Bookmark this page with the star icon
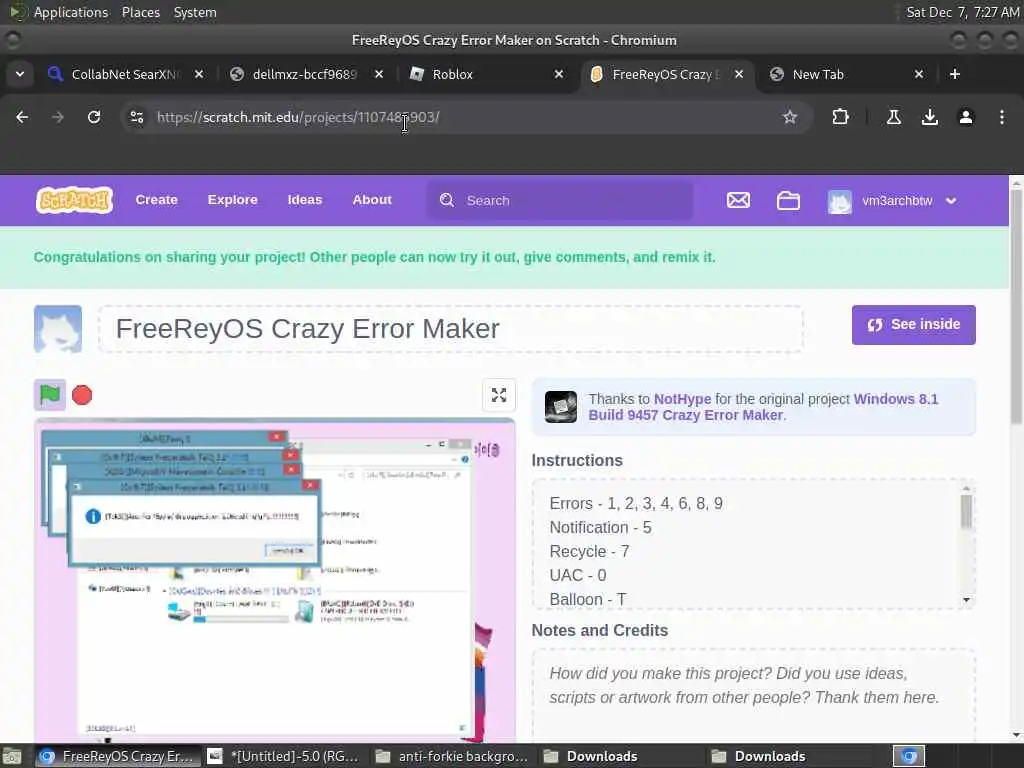Viewport: 1024px width, 768px height. pos(790,117)
